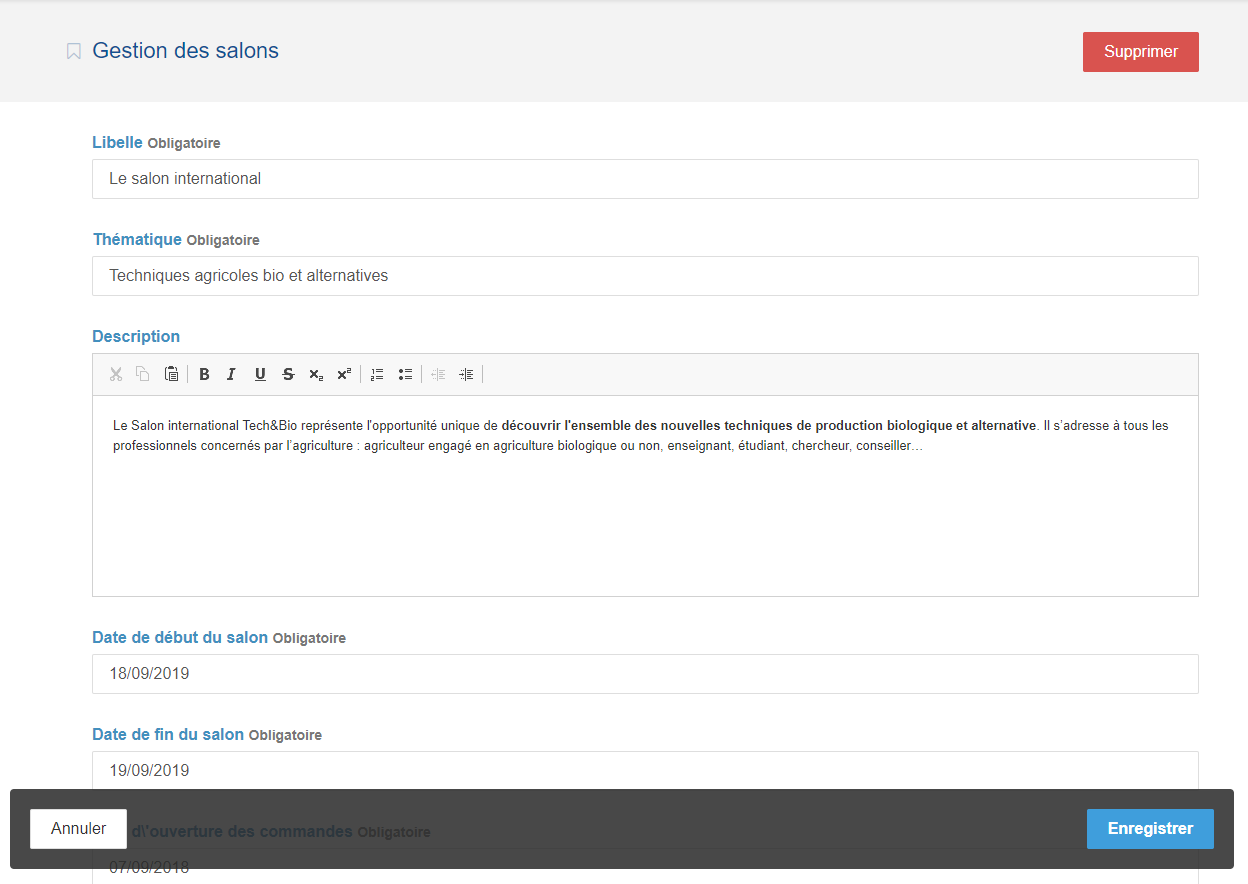Image resolution: width=1248 pixels, height=884 pixels.
Task: Click the Annuler button
Action: [x=78, y=829]
